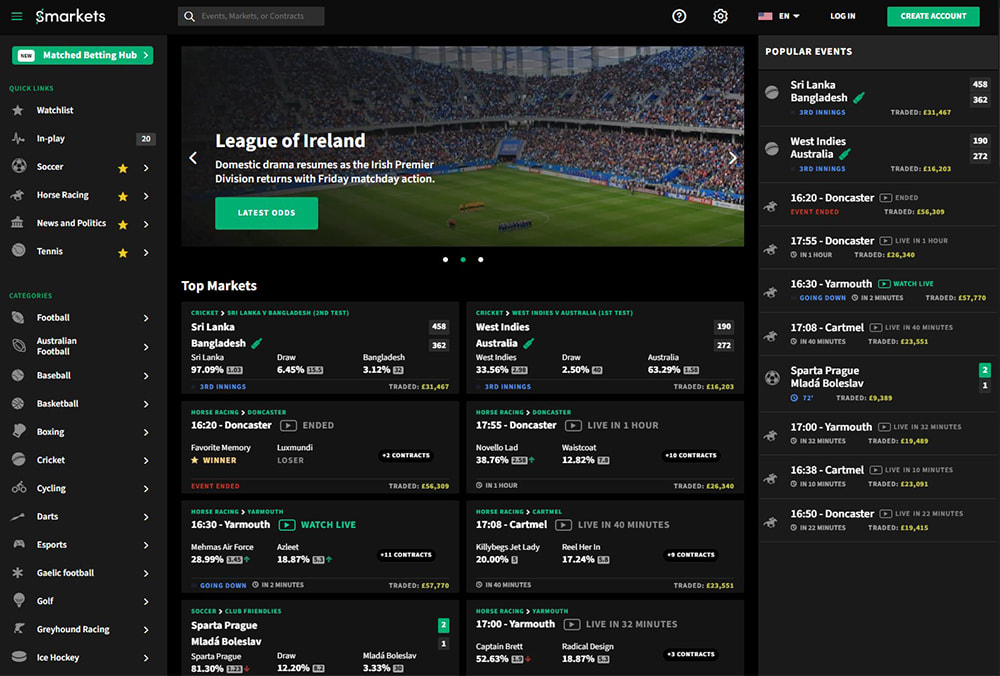
Task: Click the Tennis ball icon
Action: 19,251
